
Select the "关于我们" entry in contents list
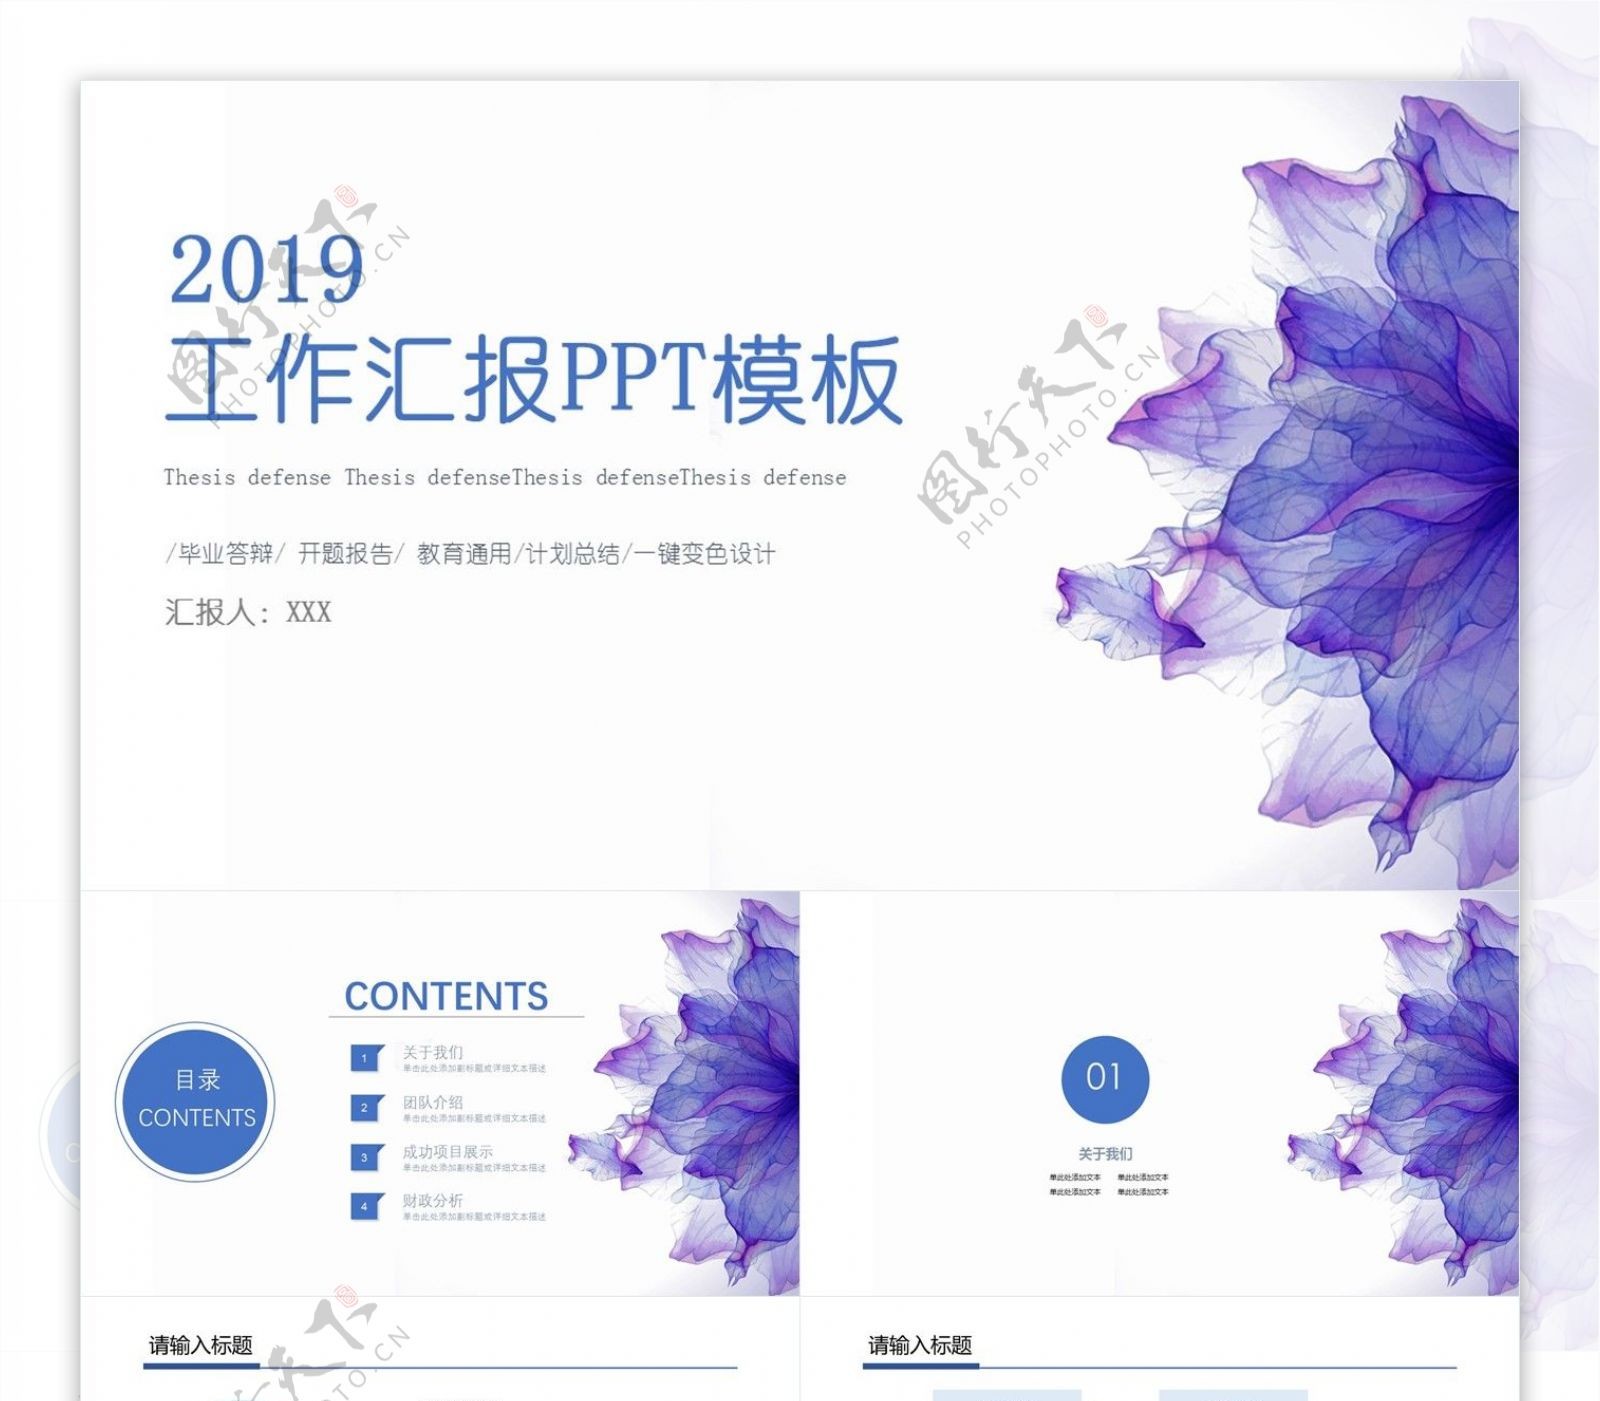[433, 1052]
